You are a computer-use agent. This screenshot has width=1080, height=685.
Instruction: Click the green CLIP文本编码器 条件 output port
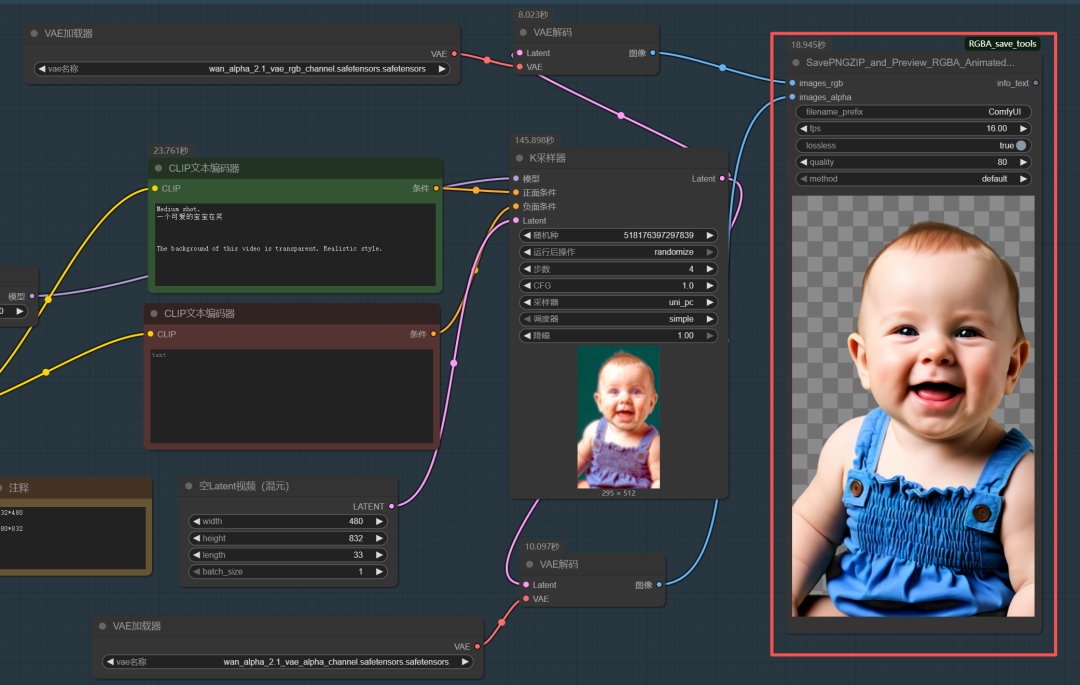(434, 188)
